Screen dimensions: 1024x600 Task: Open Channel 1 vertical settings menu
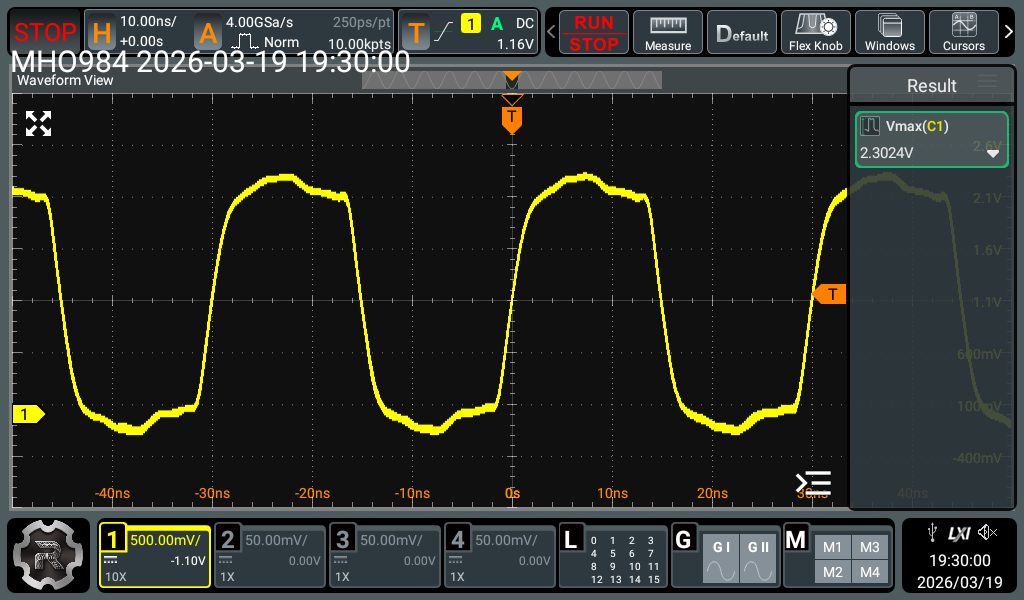pyautogui.click(x=154, y=554)
